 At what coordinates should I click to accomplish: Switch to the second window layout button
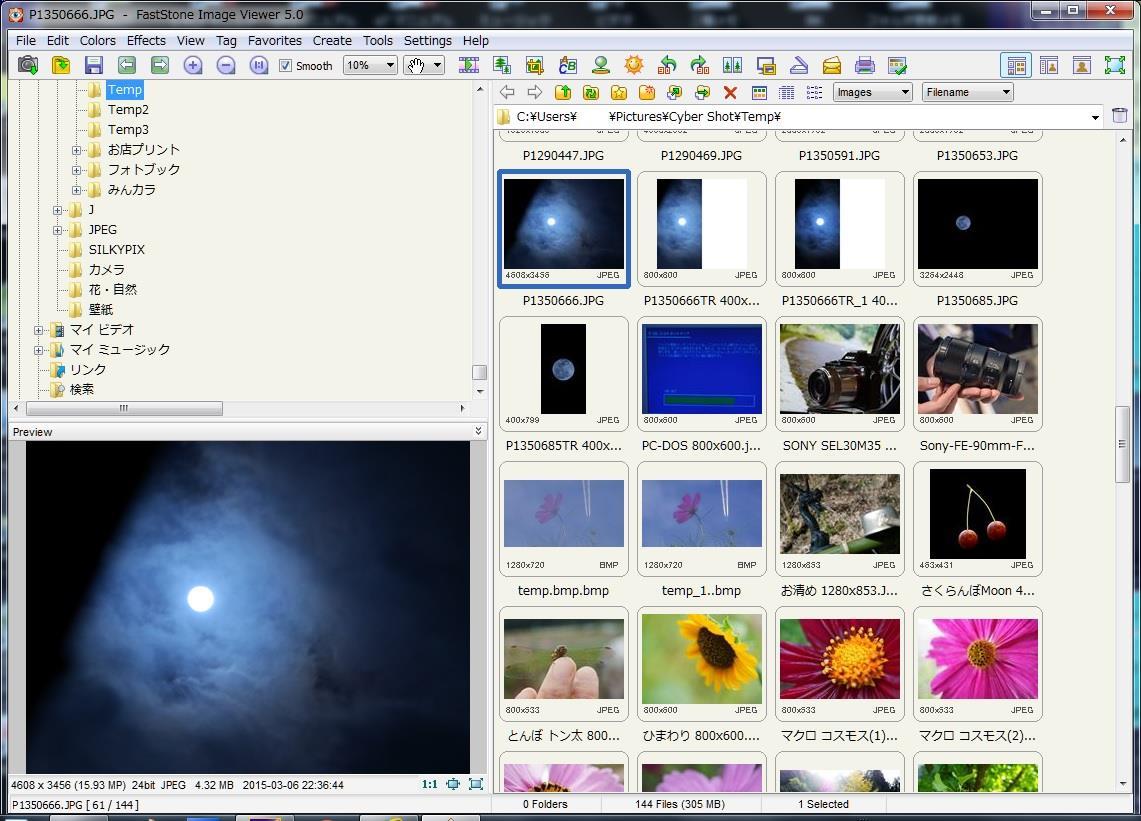[1049, 66]
